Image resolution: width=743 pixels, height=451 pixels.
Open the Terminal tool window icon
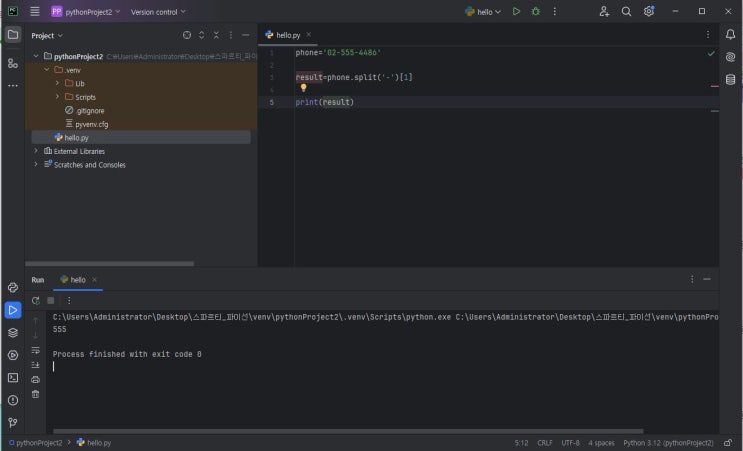(x=13, y=378)
